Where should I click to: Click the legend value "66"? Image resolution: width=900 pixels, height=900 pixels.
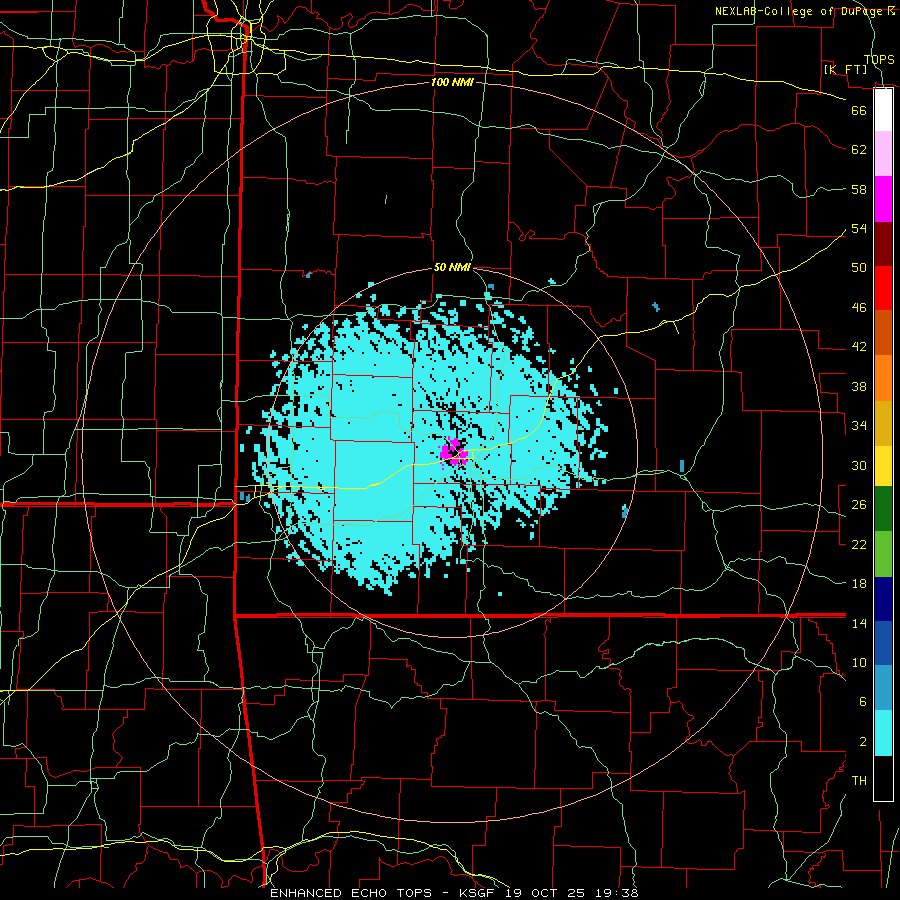pyautogui.click(x=859, y=110)
